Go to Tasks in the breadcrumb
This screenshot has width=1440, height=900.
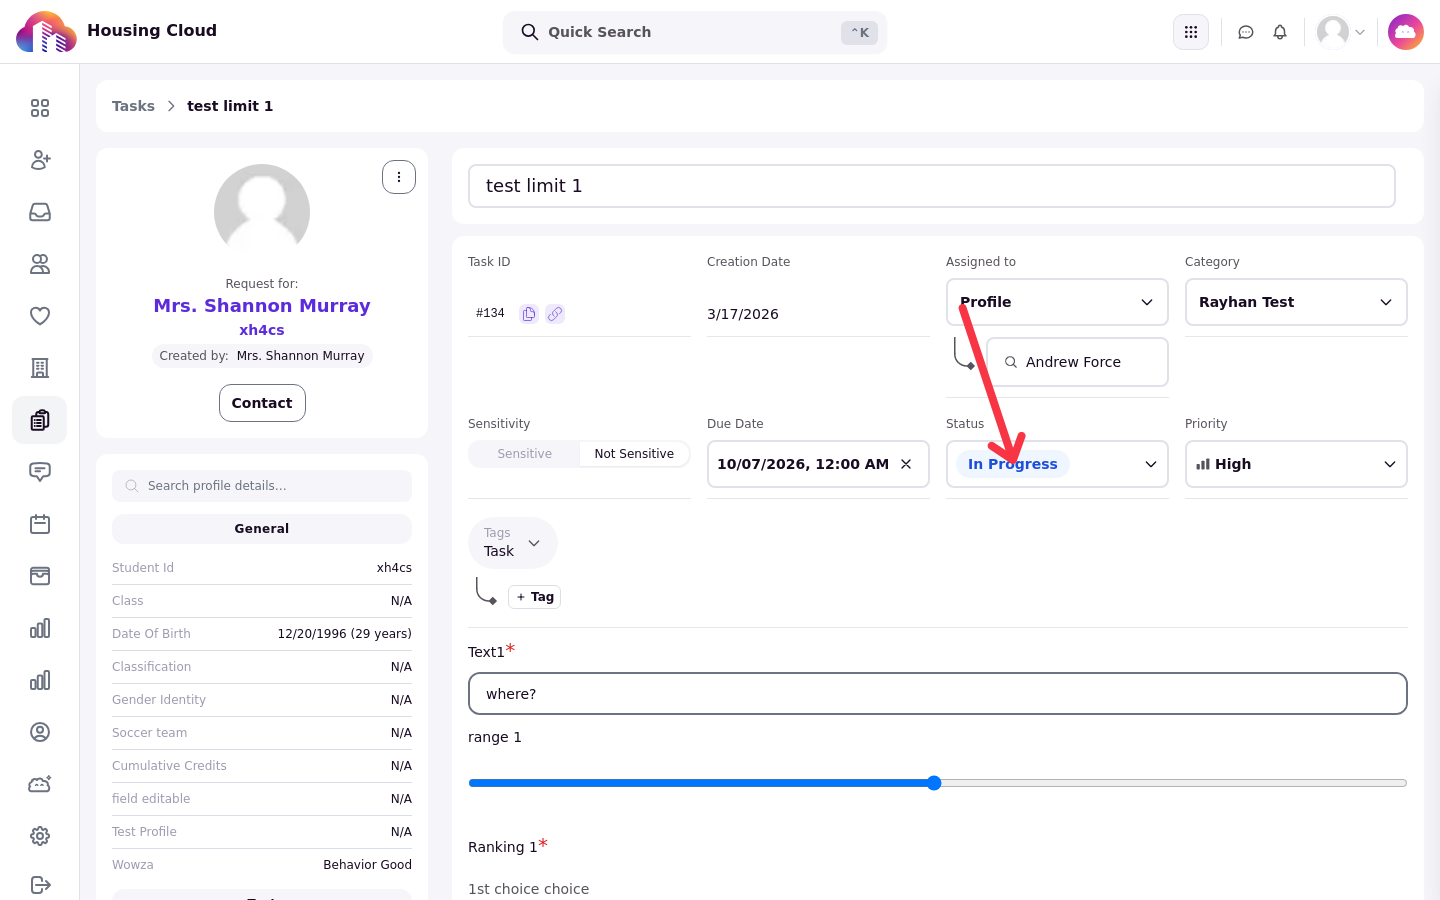coord(133,106)
